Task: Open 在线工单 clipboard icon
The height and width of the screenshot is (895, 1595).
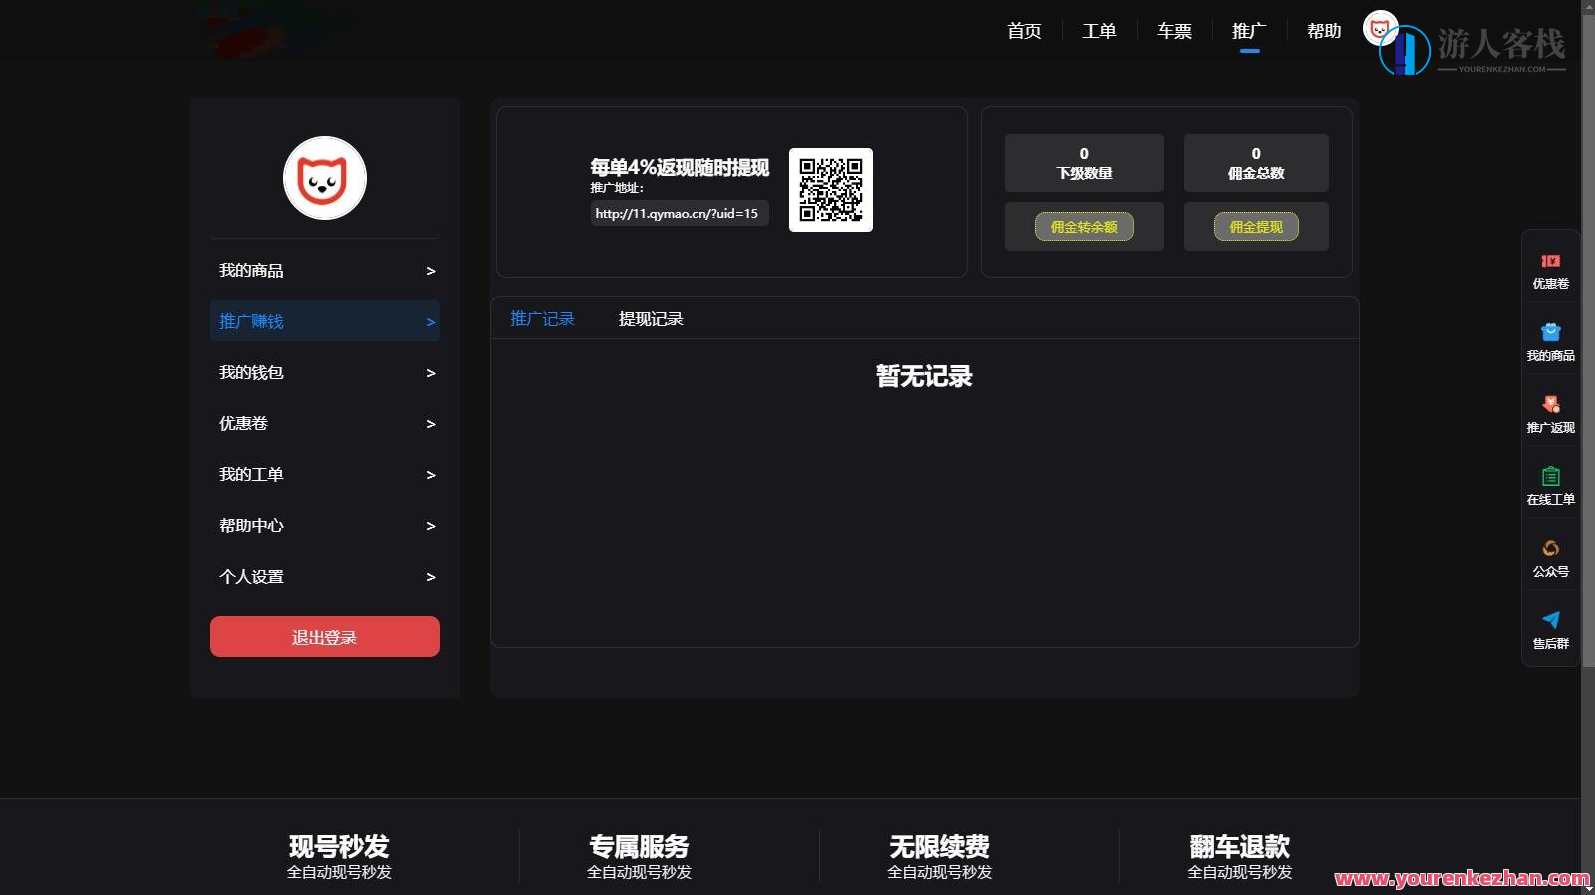Action: pyautogui.click(x=1550, y=476)
